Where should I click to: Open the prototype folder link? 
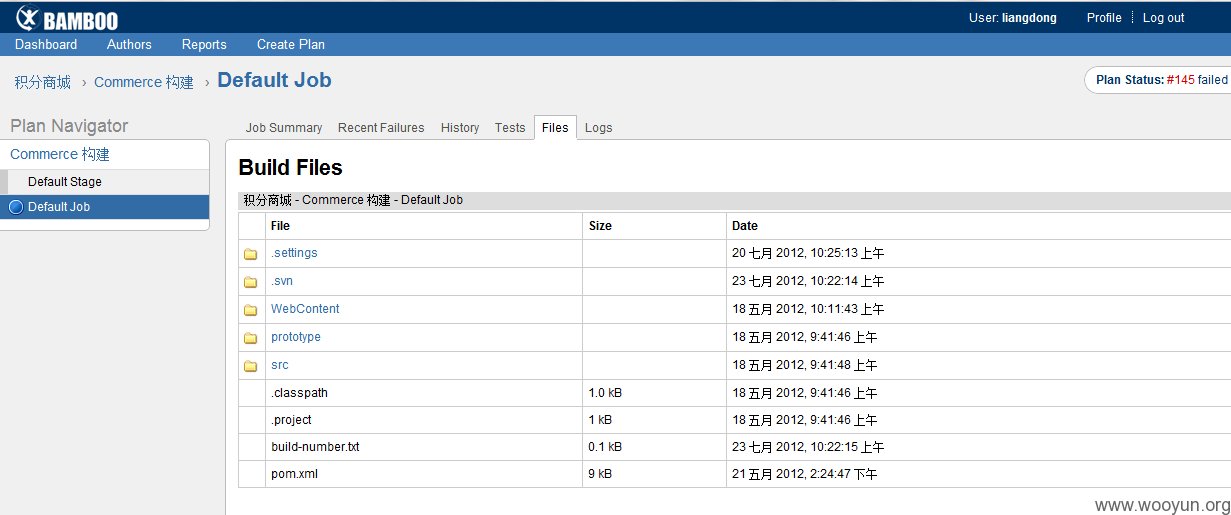click(x=296, y=337)
